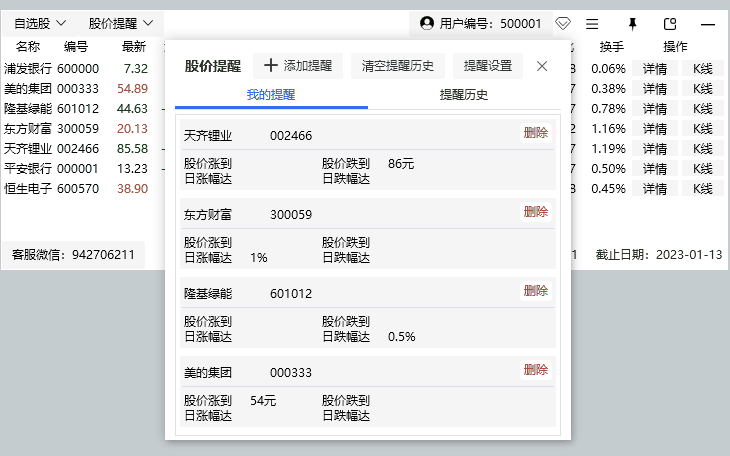Click the user avatar icon
730x456 pixels.
click(x=426, y=23)
